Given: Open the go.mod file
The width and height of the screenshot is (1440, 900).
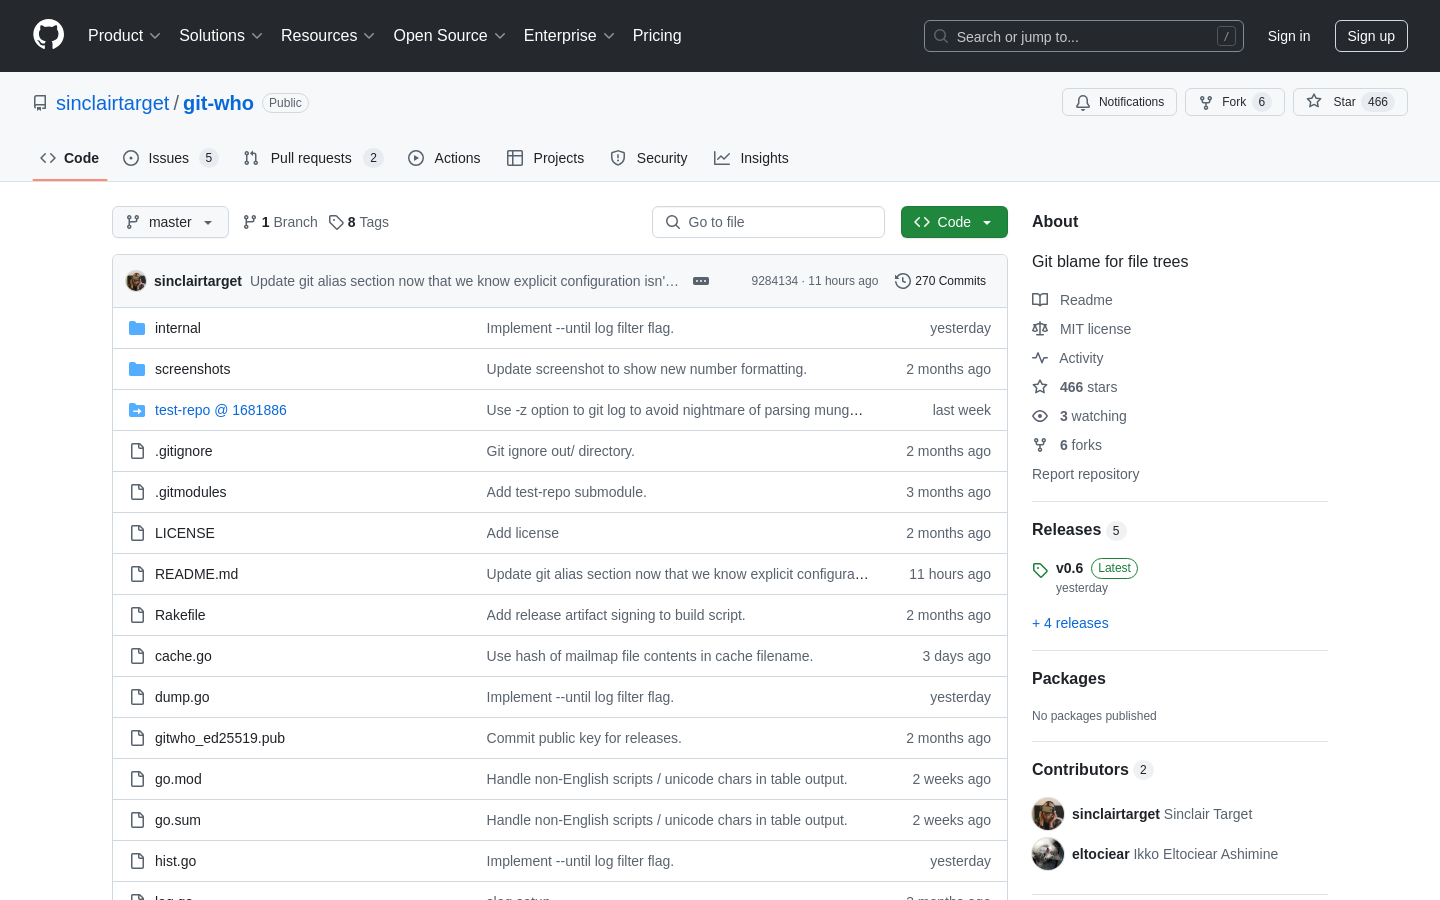Looking at the screenshot, I should click(178, 779).
